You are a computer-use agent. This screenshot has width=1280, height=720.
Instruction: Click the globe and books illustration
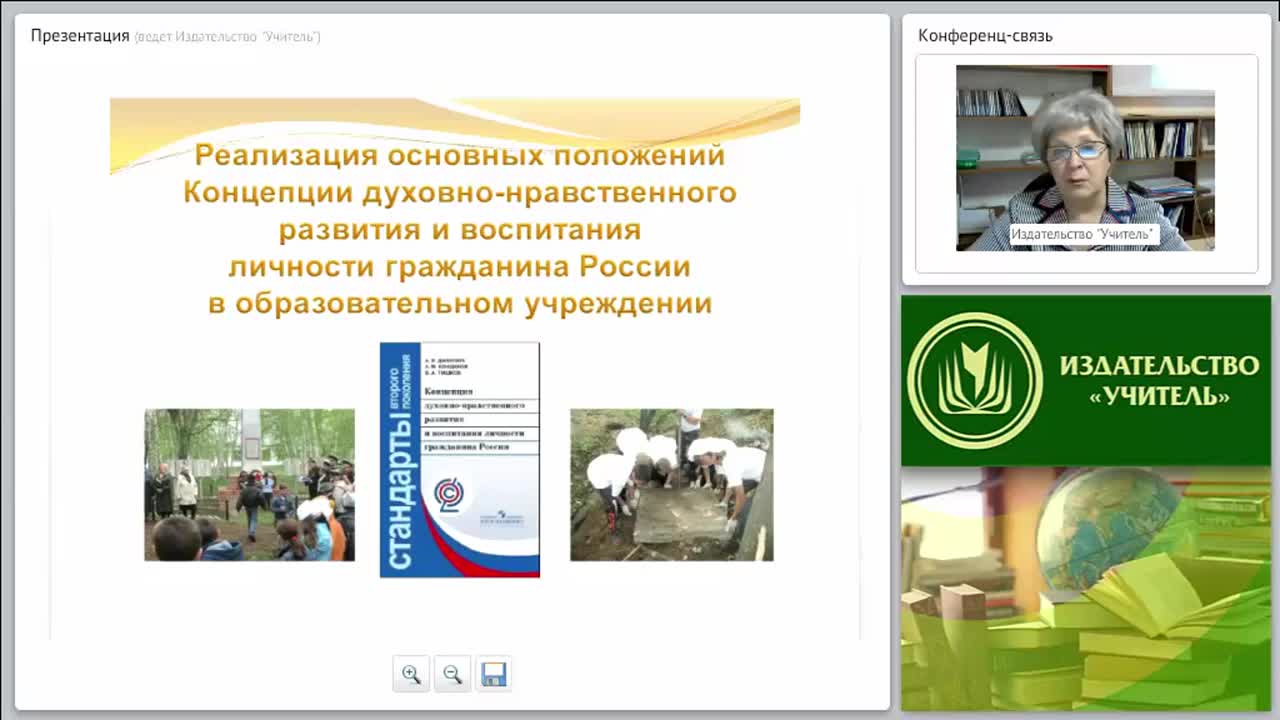[1086, 589]
